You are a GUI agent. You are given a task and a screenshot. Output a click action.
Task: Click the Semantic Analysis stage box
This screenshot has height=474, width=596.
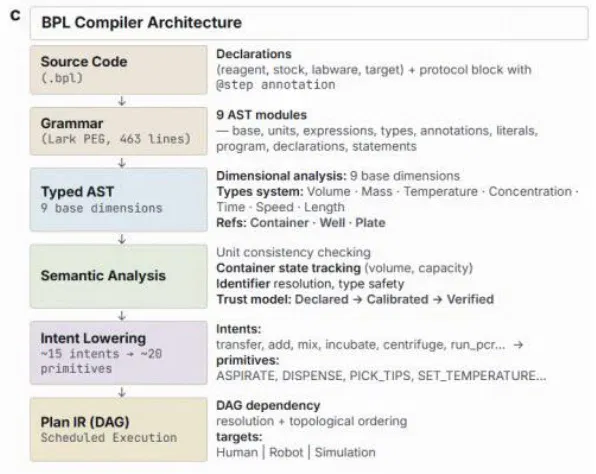point(119,276)
